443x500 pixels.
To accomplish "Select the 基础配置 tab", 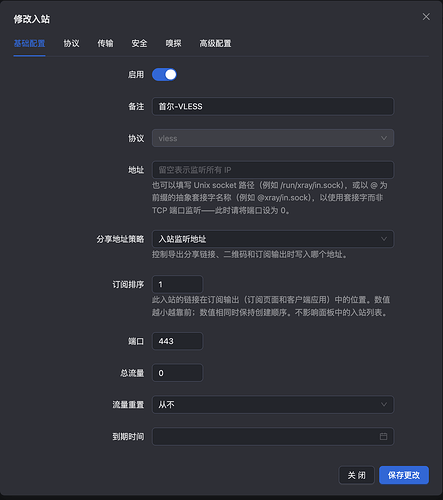I will pos(29,43).
